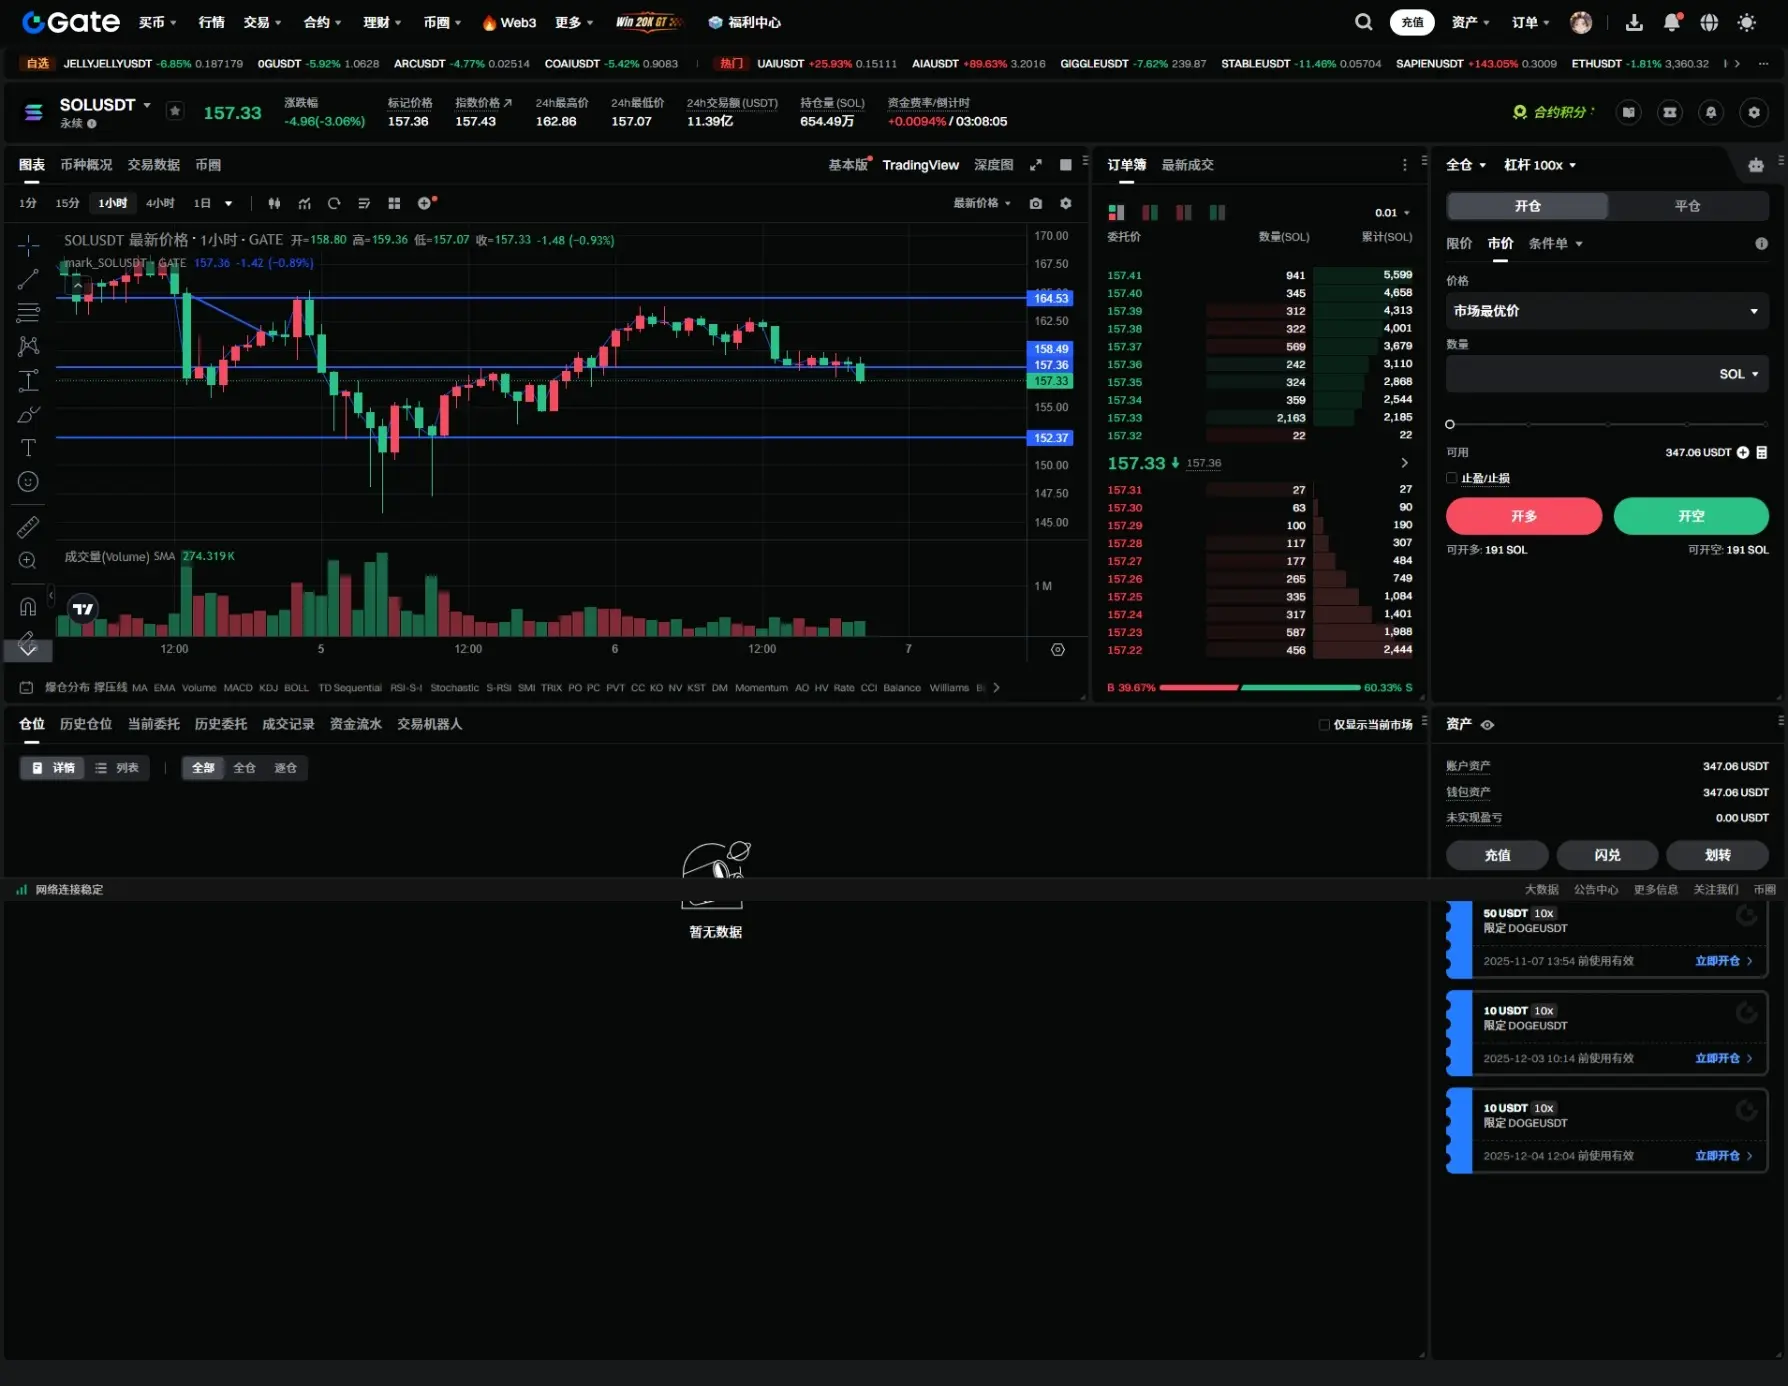Click the 划转 button
Viewport: 1788px width, 1386px height.
coord(1718,855)
